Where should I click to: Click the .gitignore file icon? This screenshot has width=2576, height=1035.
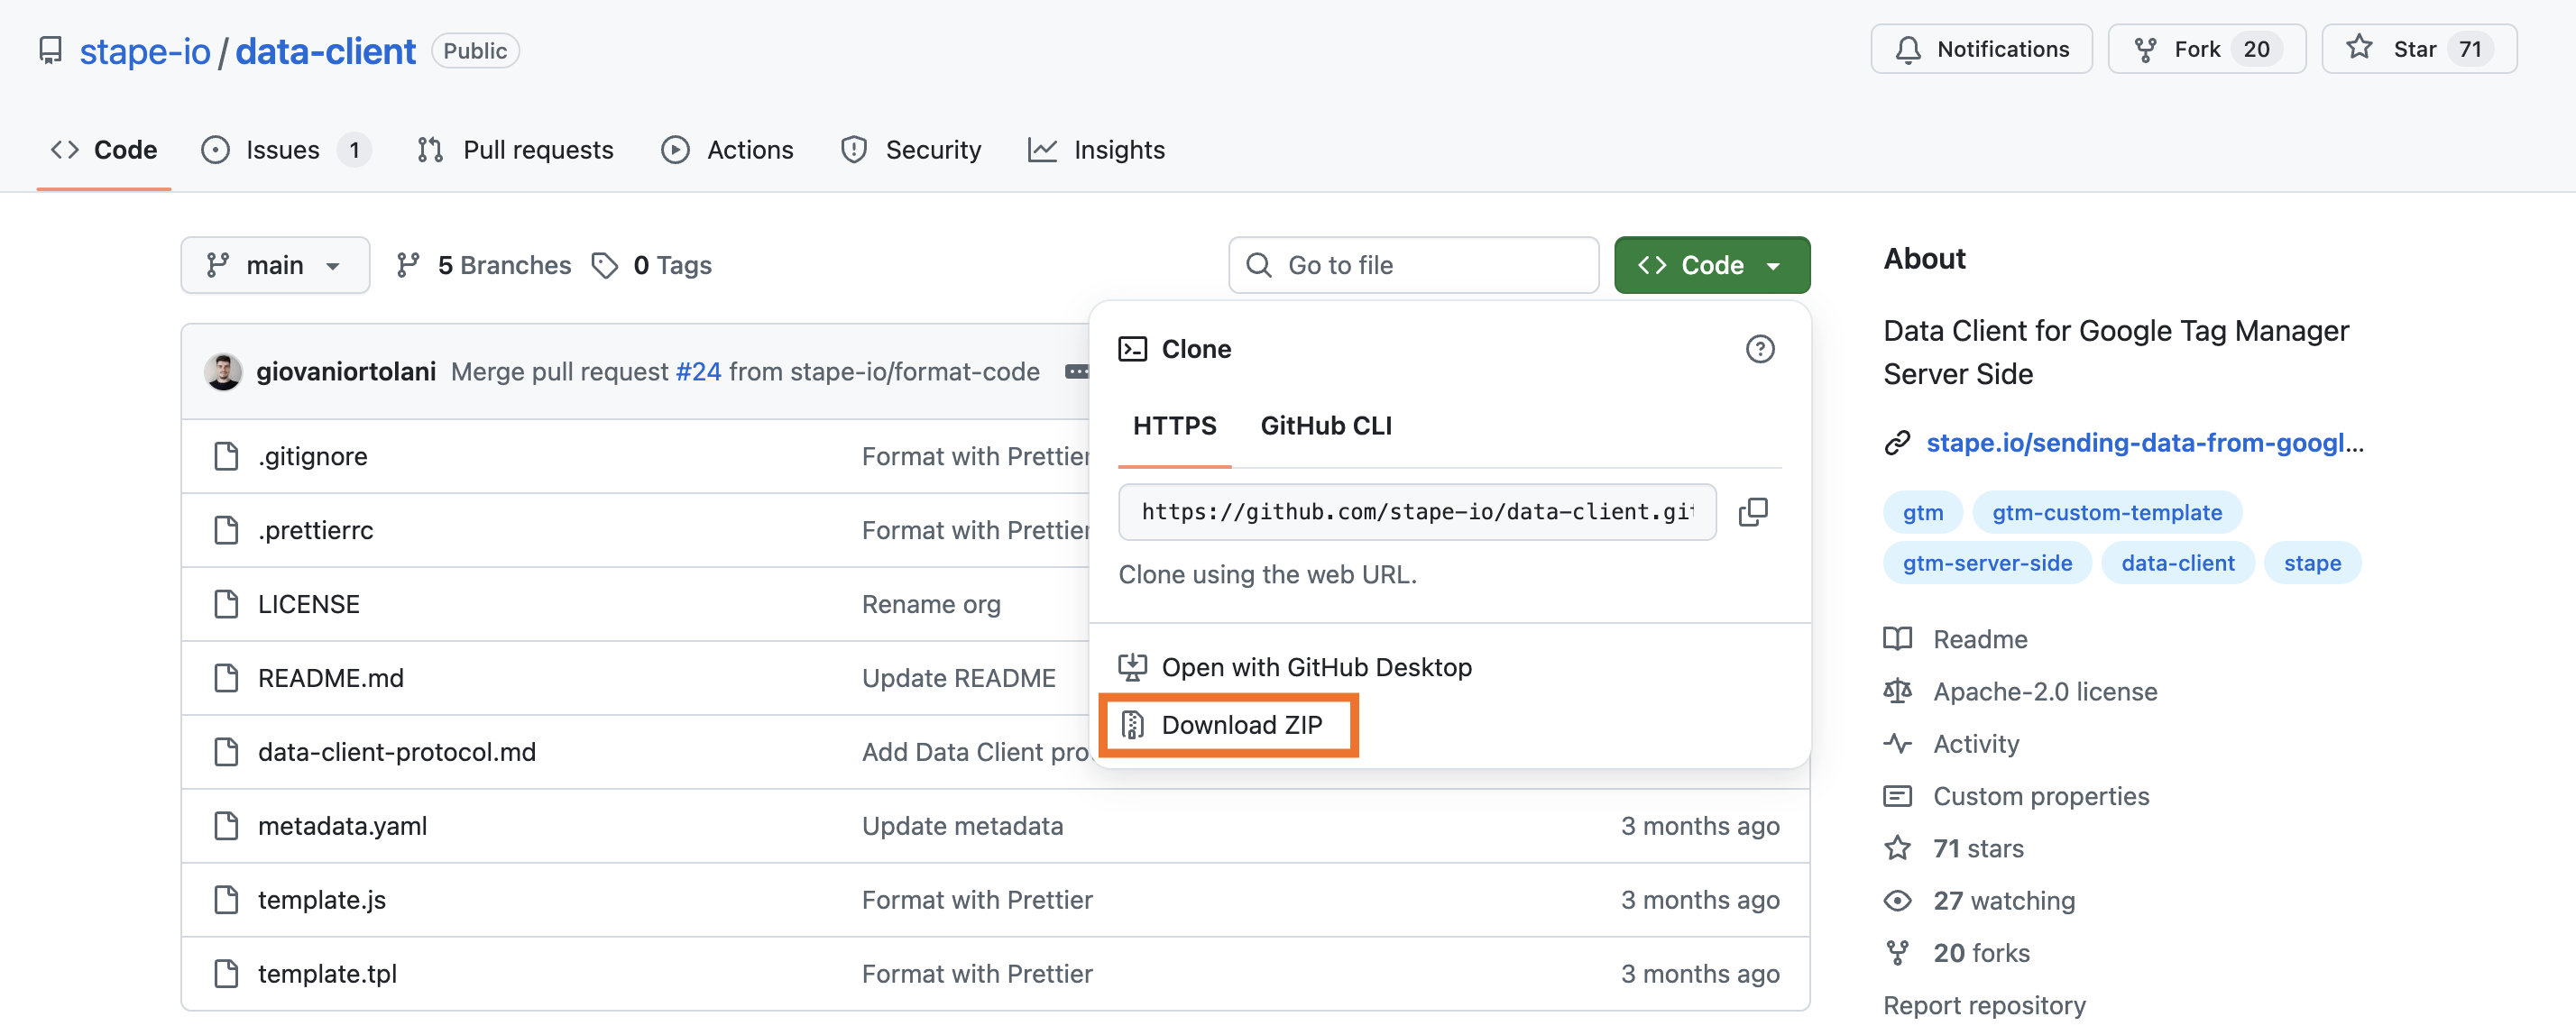227,456
